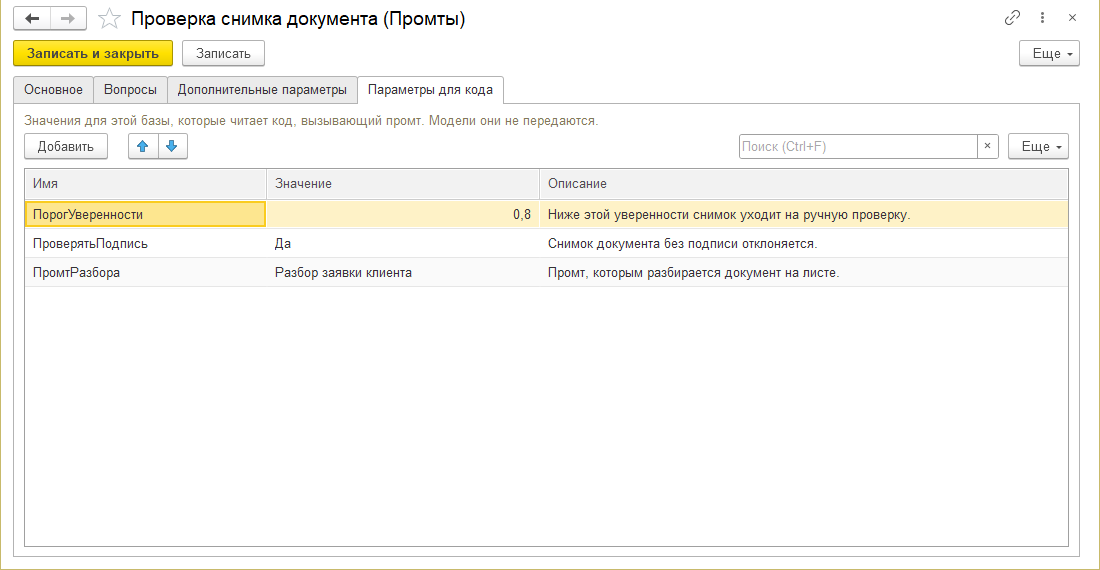1100x570 pixels.
Task: Move row down with blue down arrow
Action: [172, 147]
